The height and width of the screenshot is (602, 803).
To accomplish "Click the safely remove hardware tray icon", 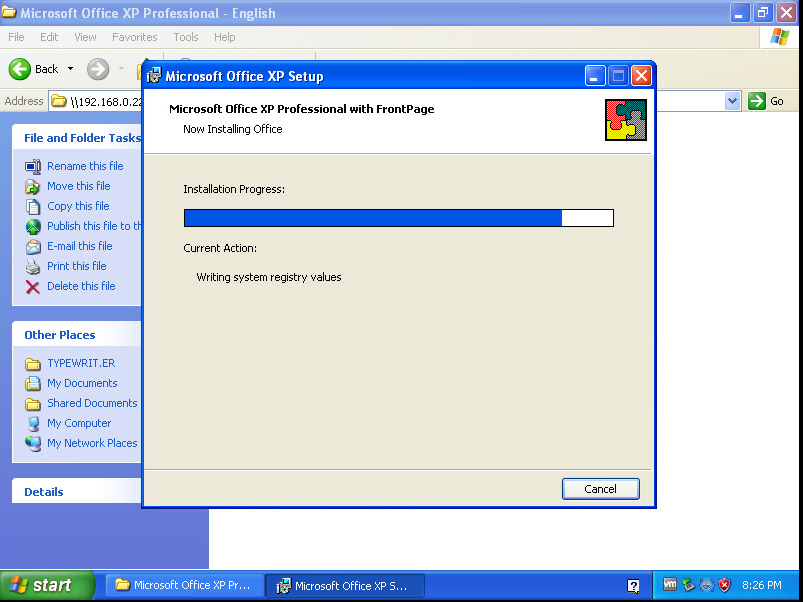I will pyautogui.click(x=688, y=584).
